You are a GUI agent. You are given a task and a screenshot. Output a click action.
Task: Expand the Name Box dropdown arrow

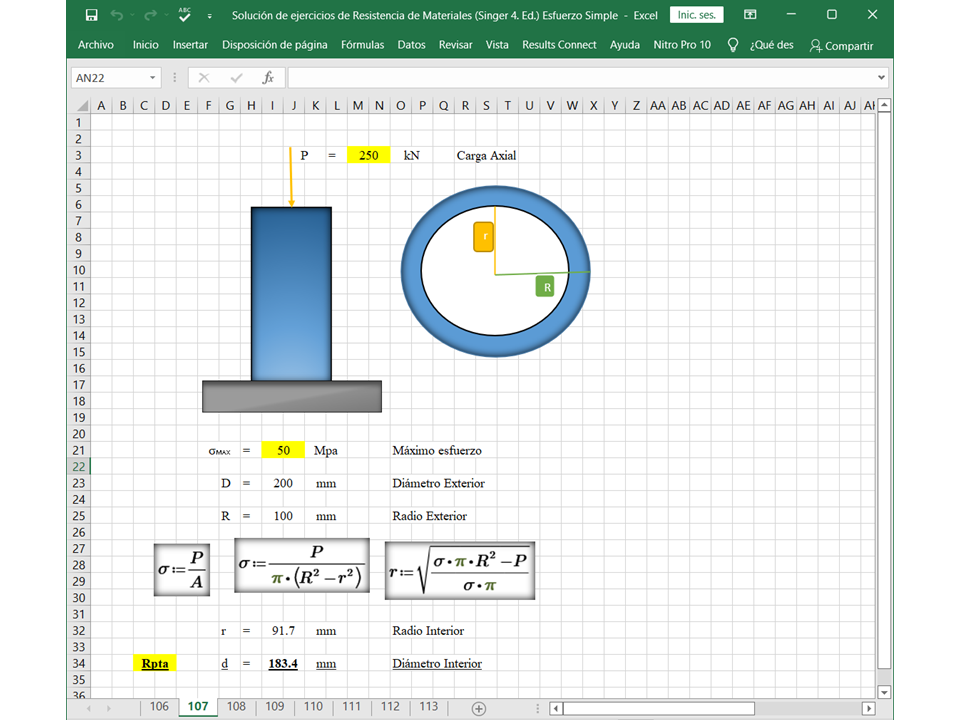152,78
